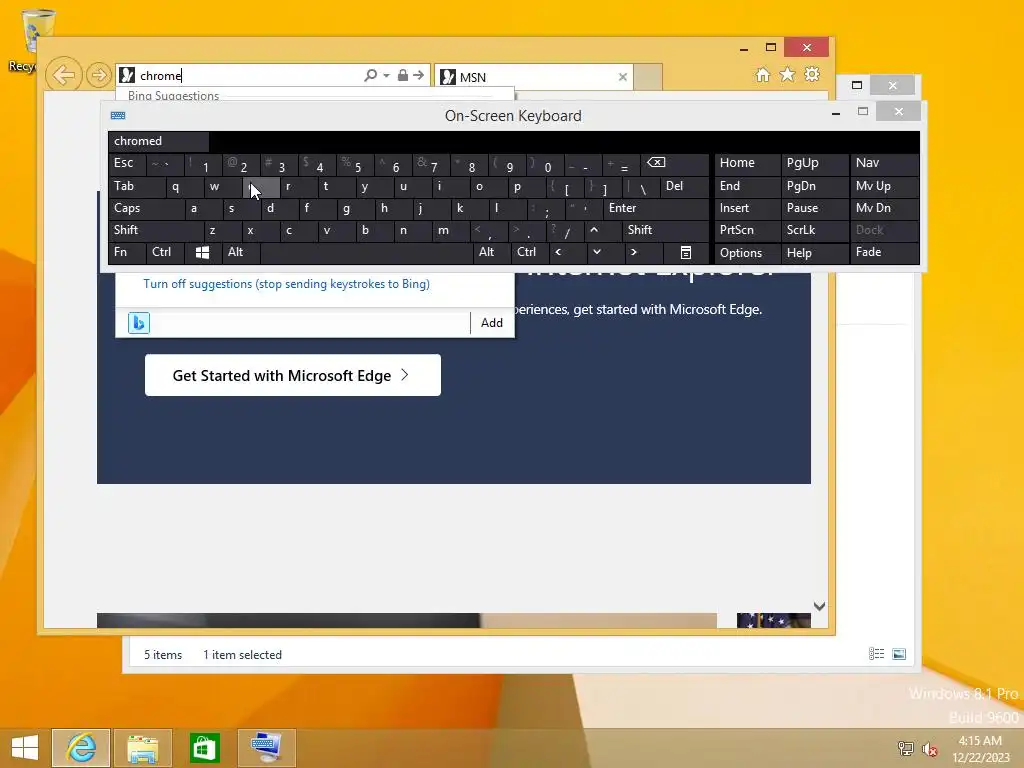The width and height of the screenshot is (1024, 768).
Task: Click the letter d key
Action: coord(279,208)
